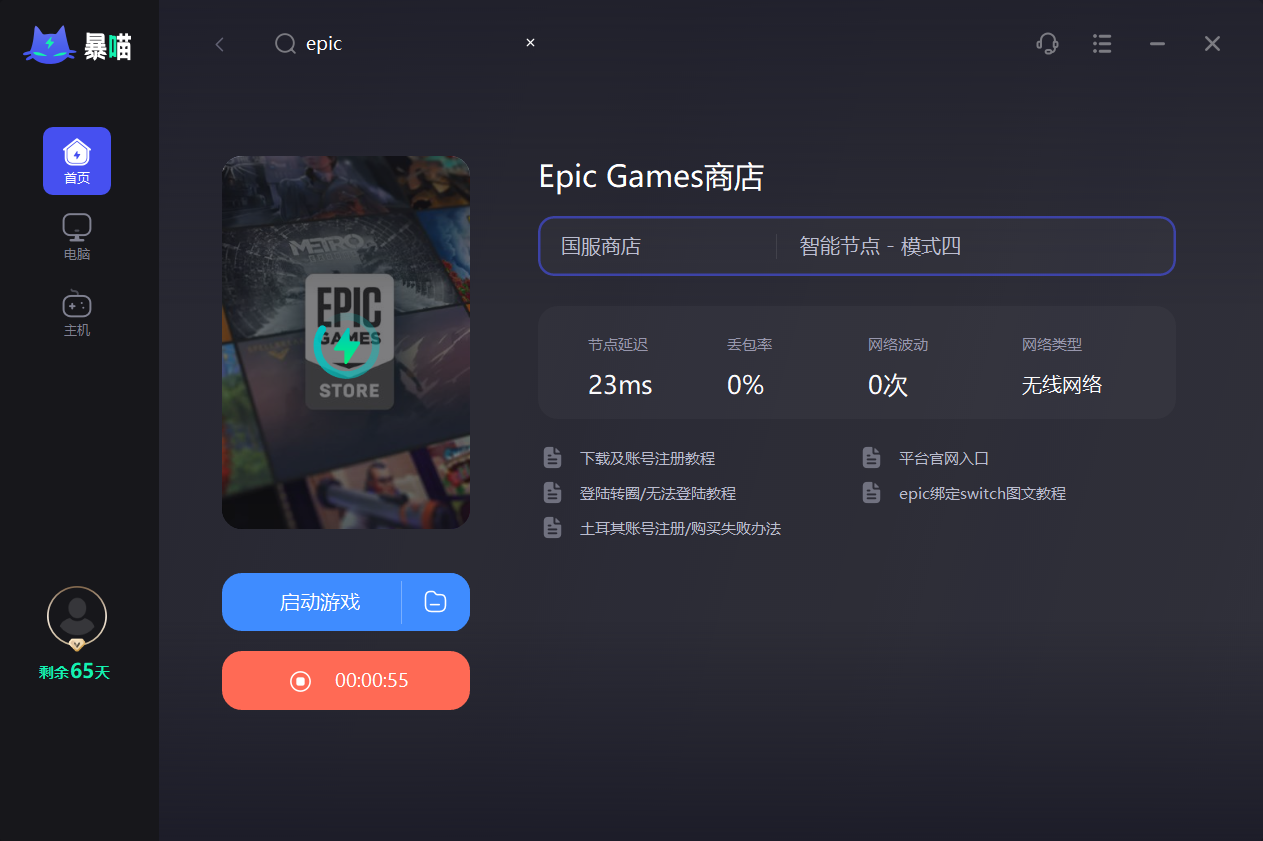
Task: Open the 智能节点 - 模式四 node selector
Action: 878,245
